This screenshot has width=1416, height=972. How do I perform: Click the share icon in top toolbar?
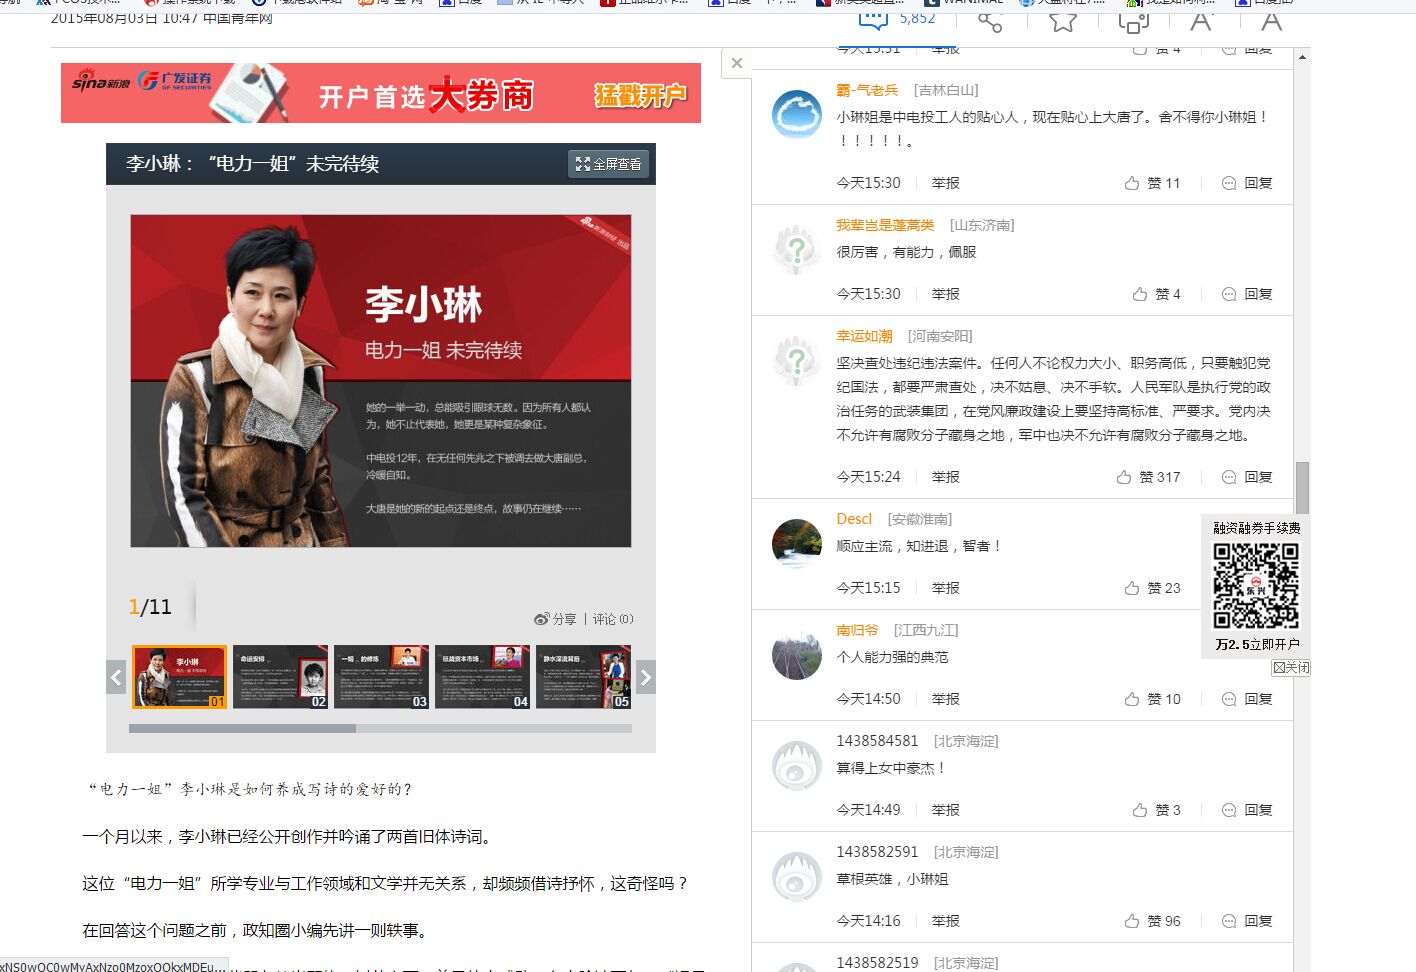(990, 21)
